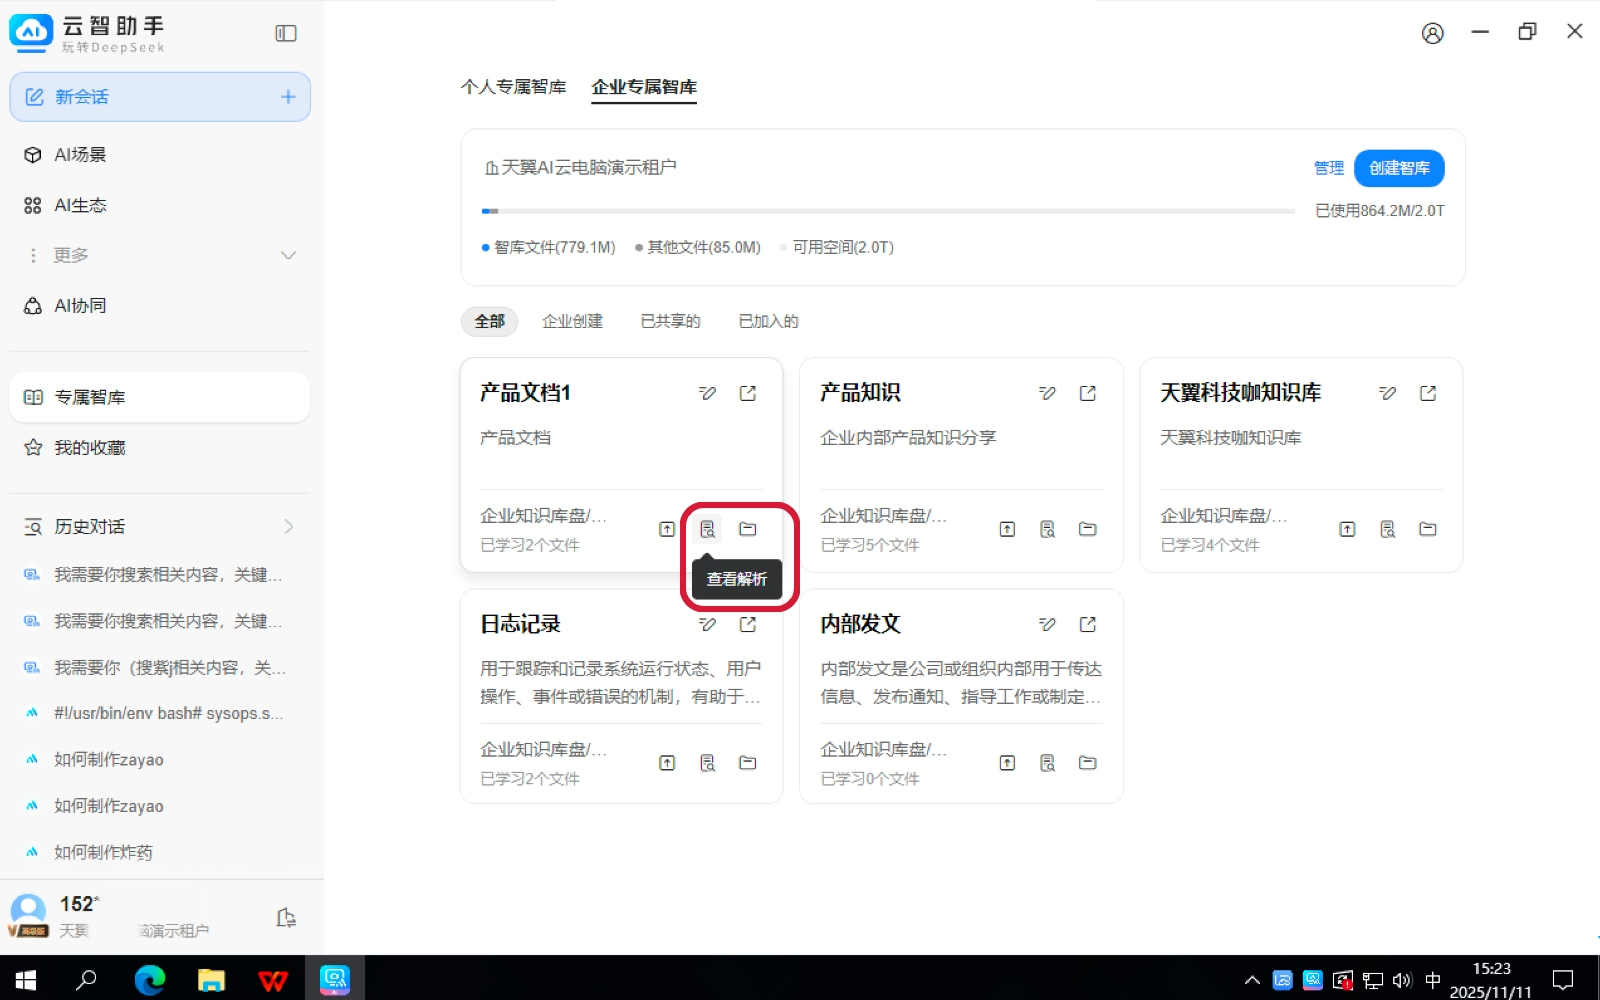The width and height of the screenshot is (1600, 1000).
Task: Edit the 日志记录 knowledge base
Action: [x=707, y=625]
